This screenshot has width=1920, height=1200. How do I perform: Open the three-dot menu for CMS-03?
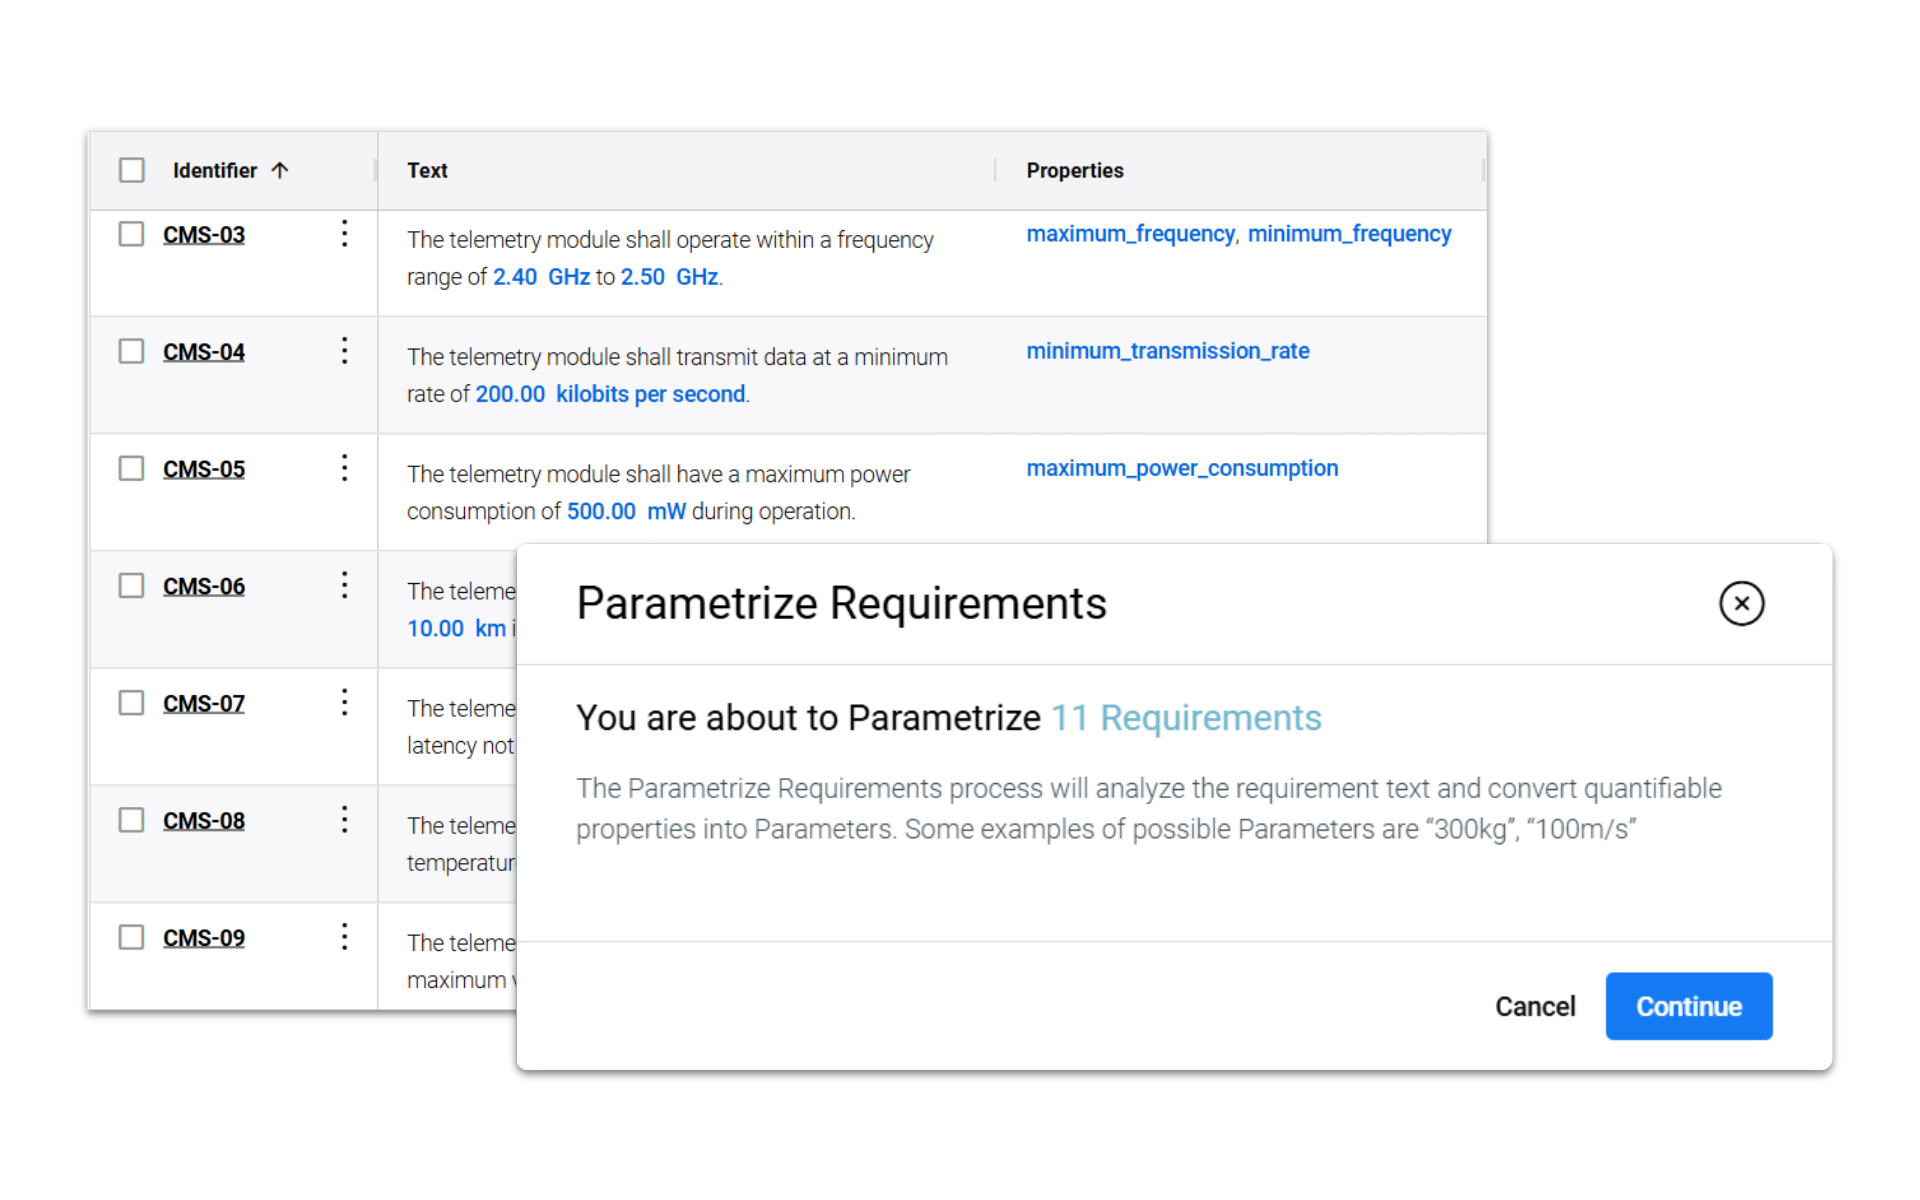(x=344, y=234)
